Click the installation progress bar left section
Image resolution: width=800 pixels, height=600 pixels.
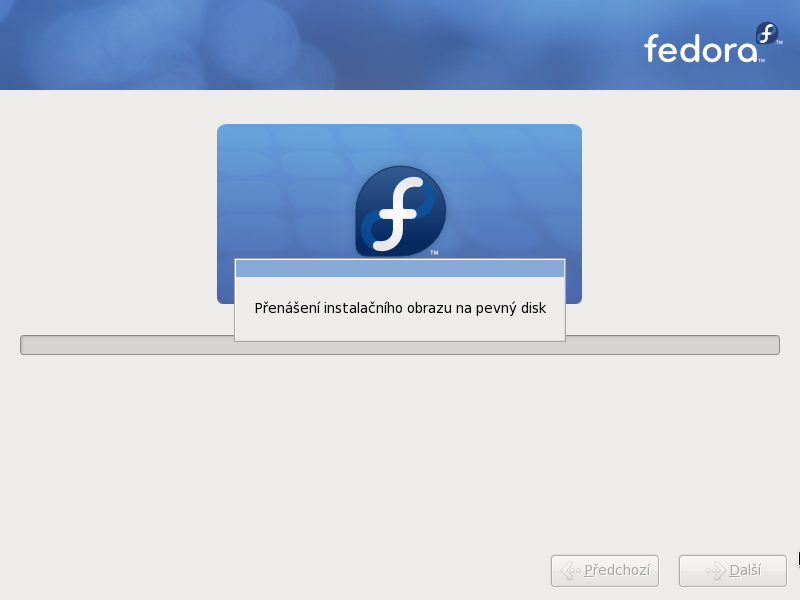coord(127,345)
